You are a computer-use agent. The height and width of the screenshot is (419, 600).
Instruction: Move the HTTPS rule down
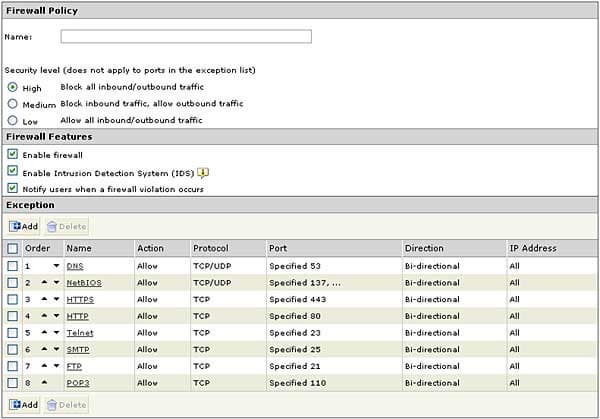[56, 299]
